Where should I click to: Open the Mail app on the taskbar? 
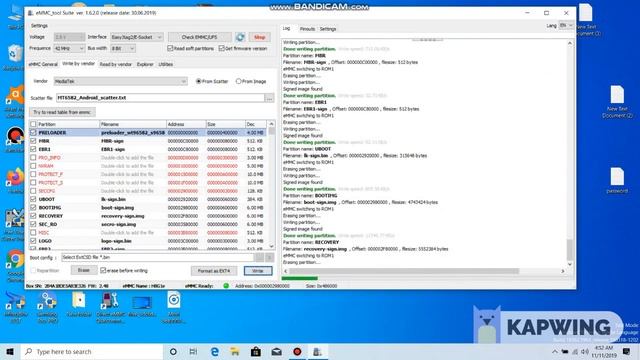point(276,351)
